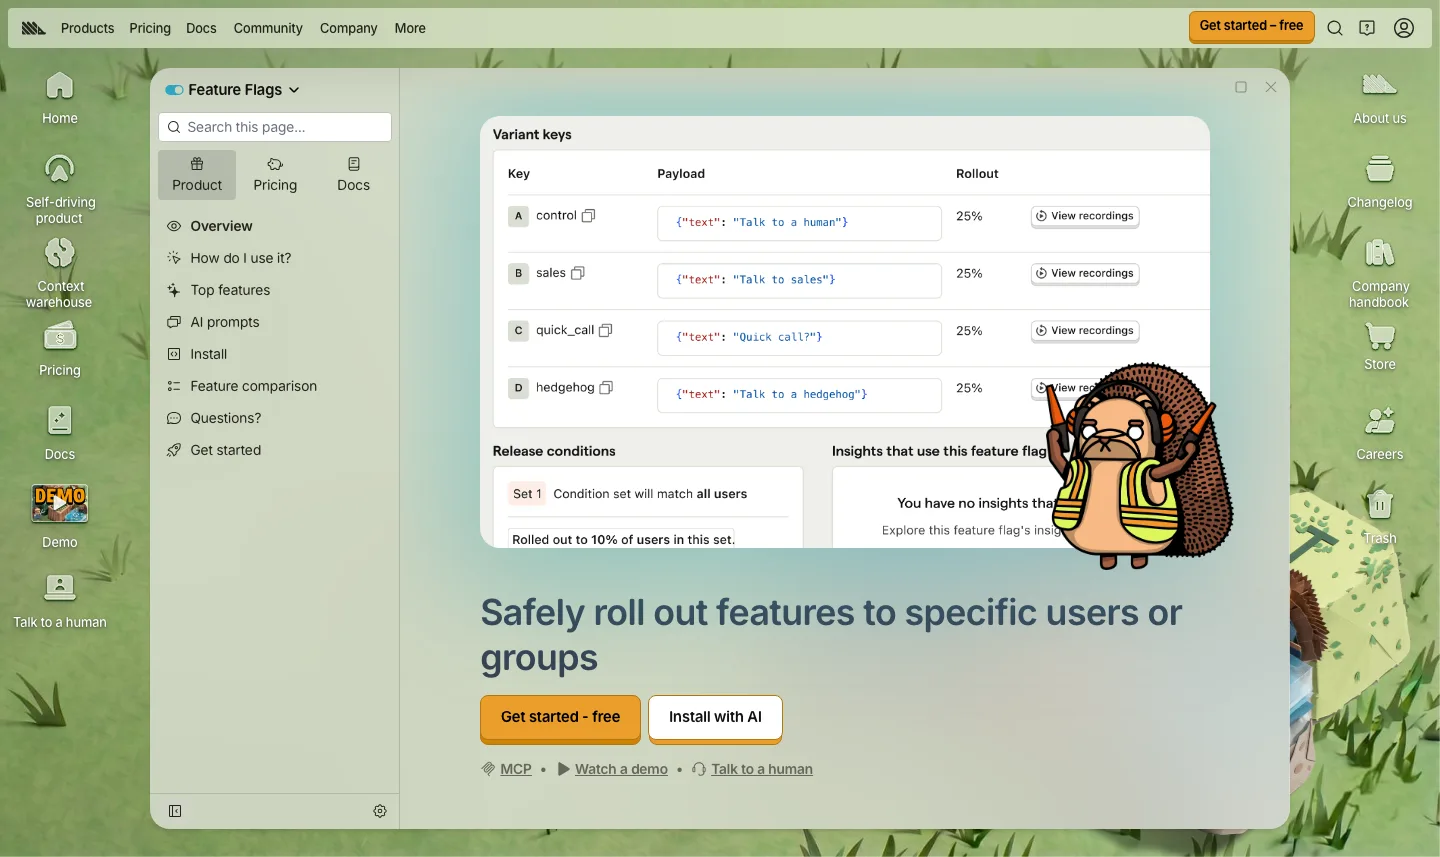Screen dimensions: 1440x857
Task: Launch the Demo desktop icon
Action: coord(60,516)
